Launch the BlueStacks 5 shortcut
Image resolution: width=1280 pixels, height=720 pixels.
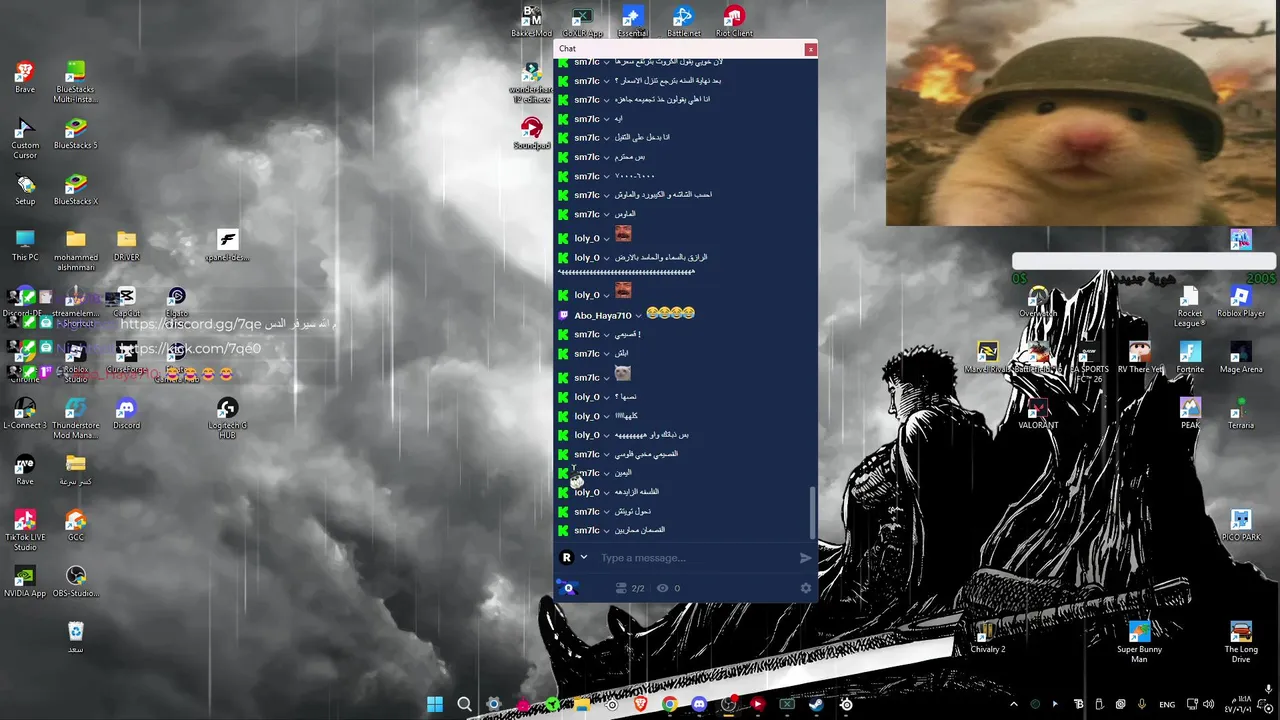pyautogui.click(x=76, y=133)
